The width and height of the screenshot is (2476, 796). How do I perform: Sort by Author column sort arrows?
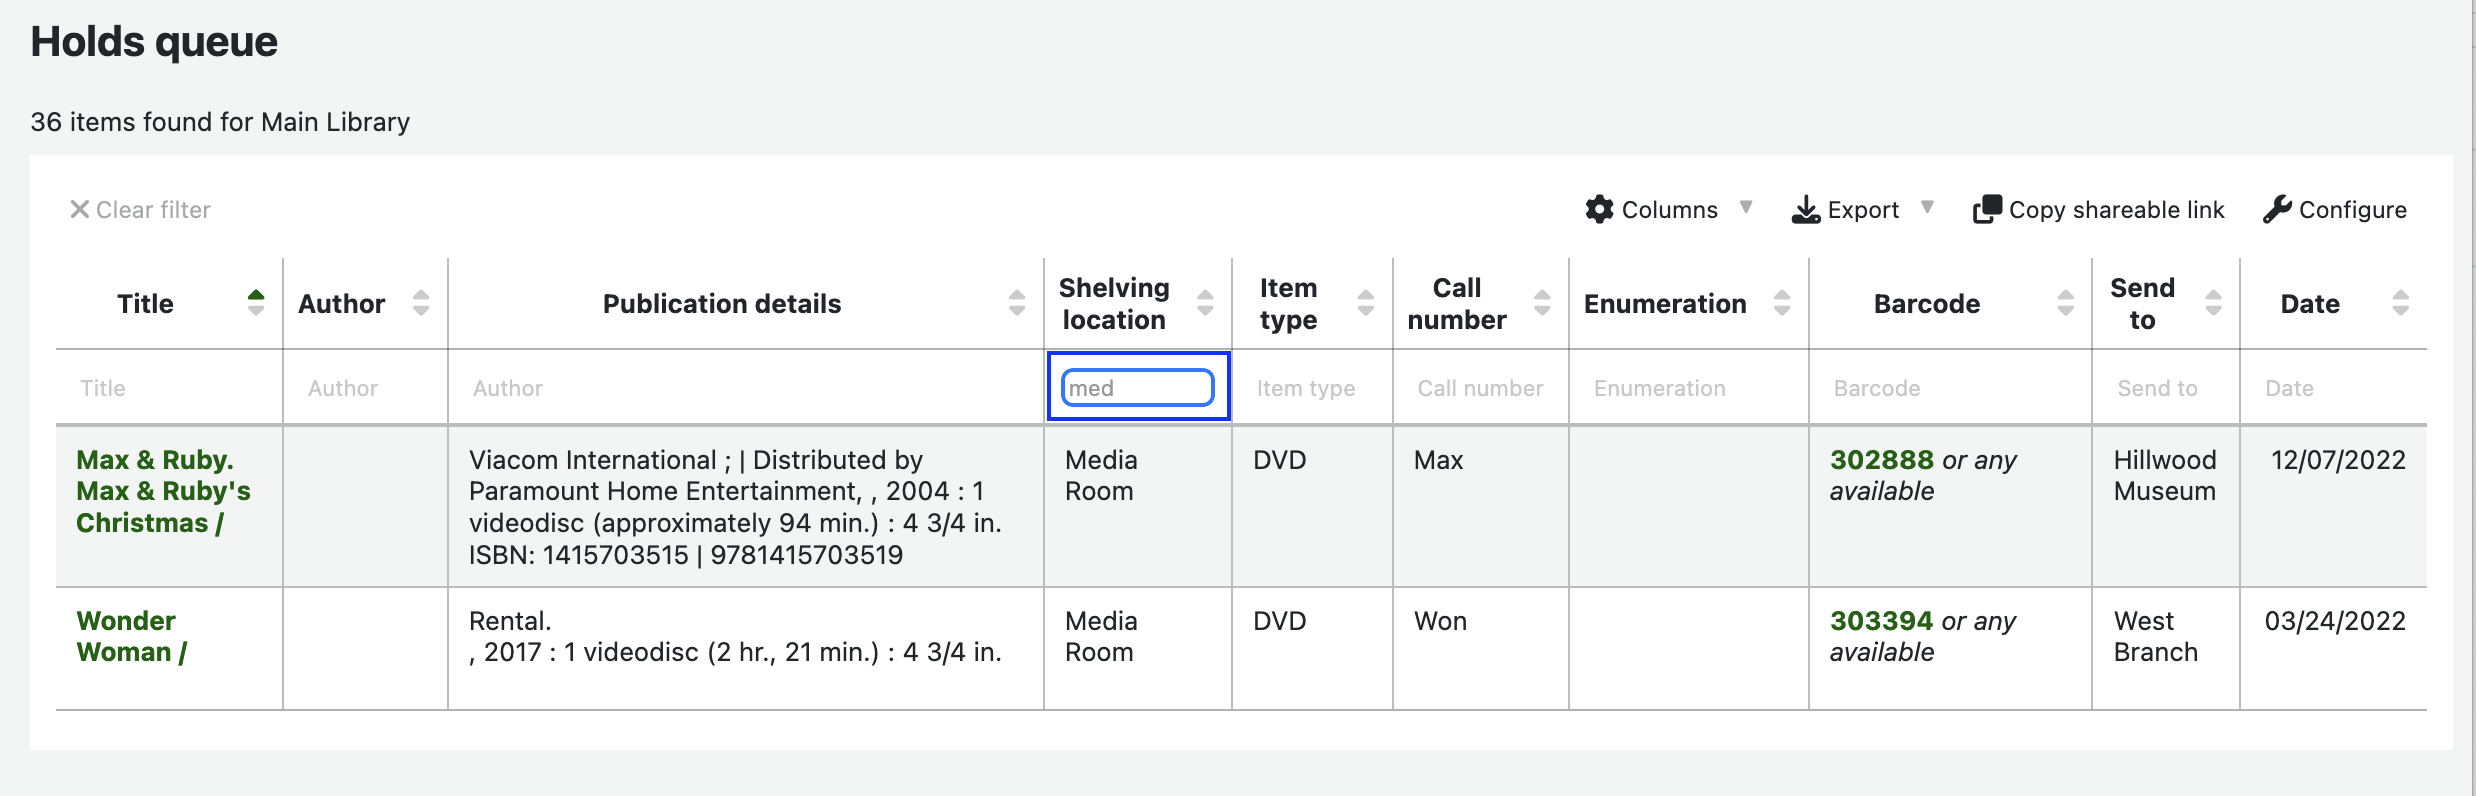pos(421,303)
